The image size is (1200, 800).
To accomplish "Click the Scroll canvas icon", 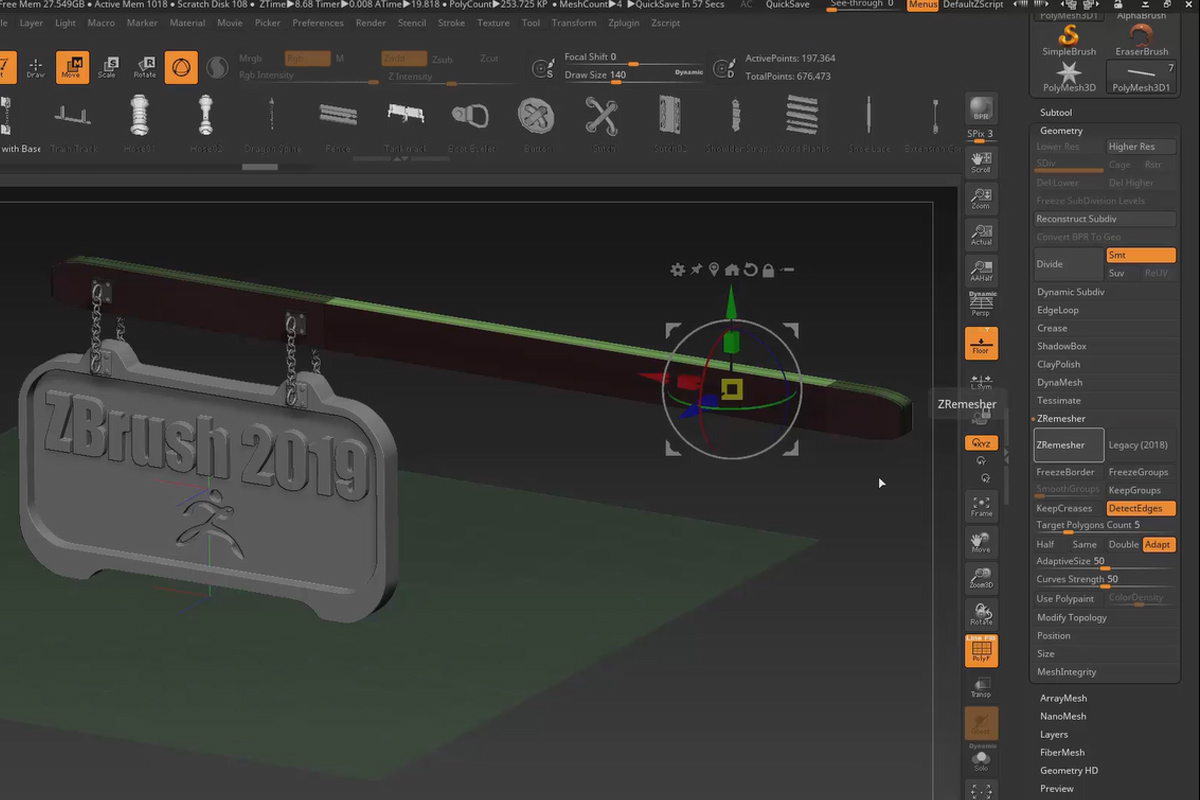I will (981, 162).
